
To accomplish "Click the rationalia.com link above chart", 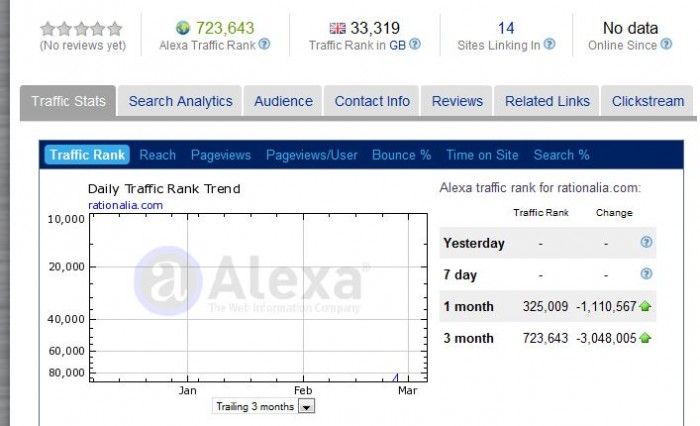I will 125,205.
